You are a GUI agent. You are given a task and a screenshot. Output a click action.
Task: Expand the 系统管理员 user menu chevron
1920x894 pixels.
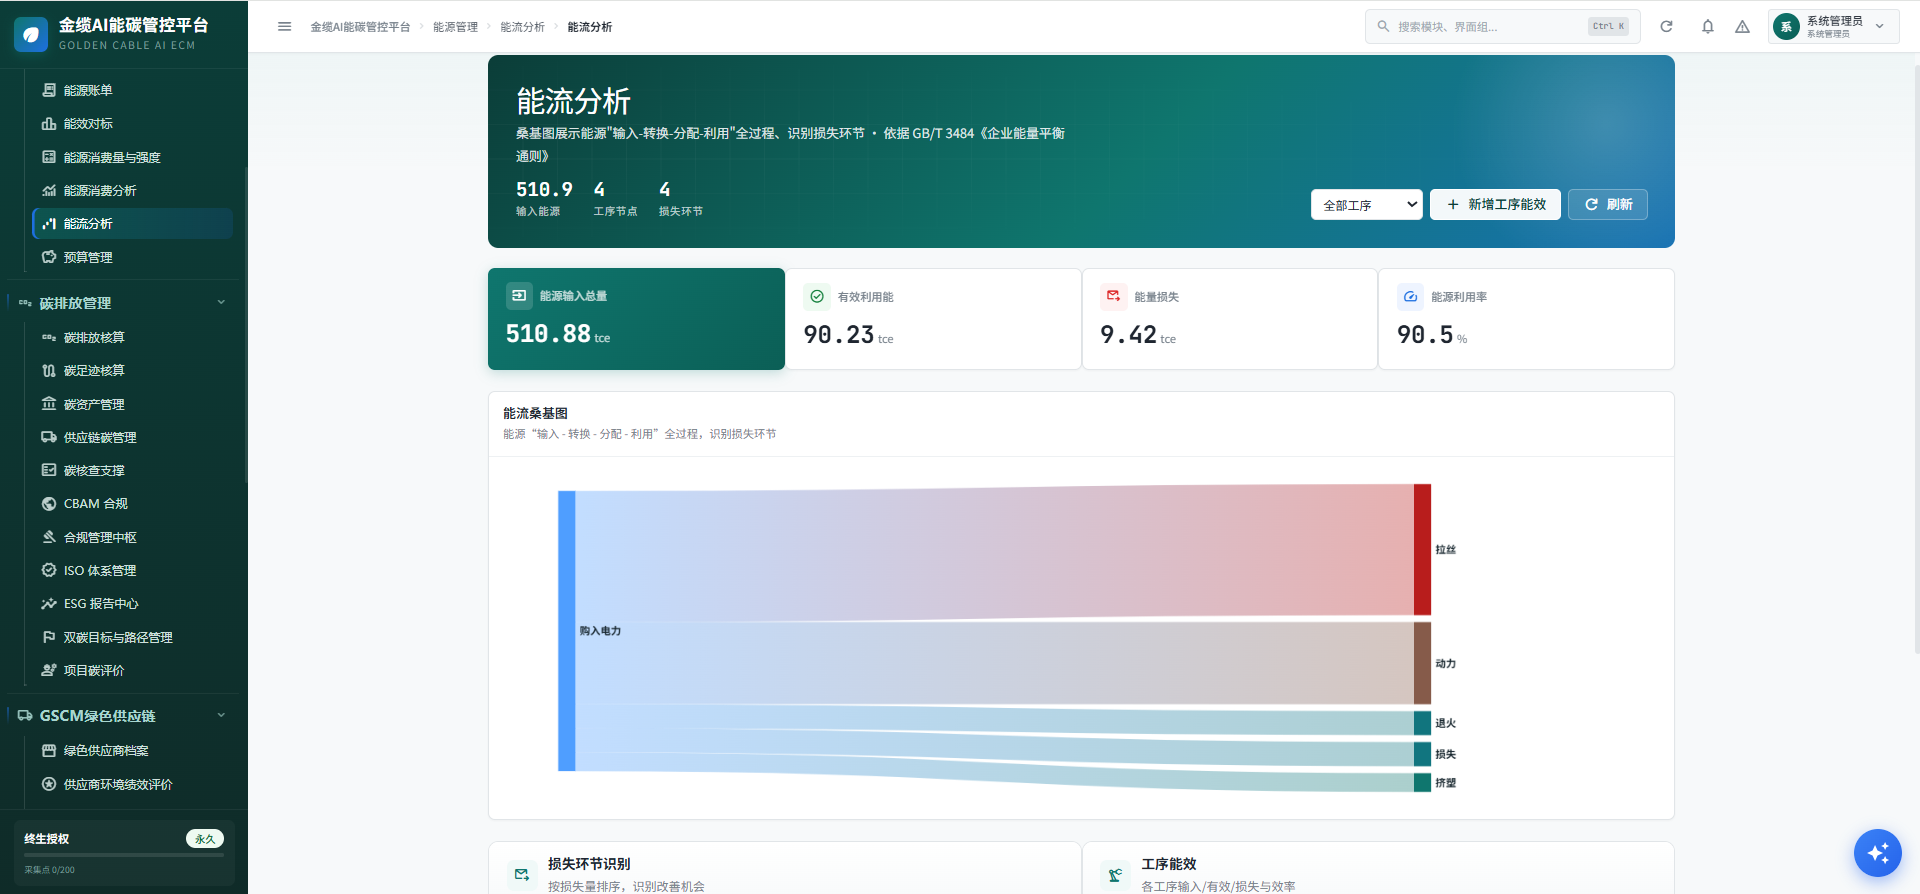(x=1880, y=27)
